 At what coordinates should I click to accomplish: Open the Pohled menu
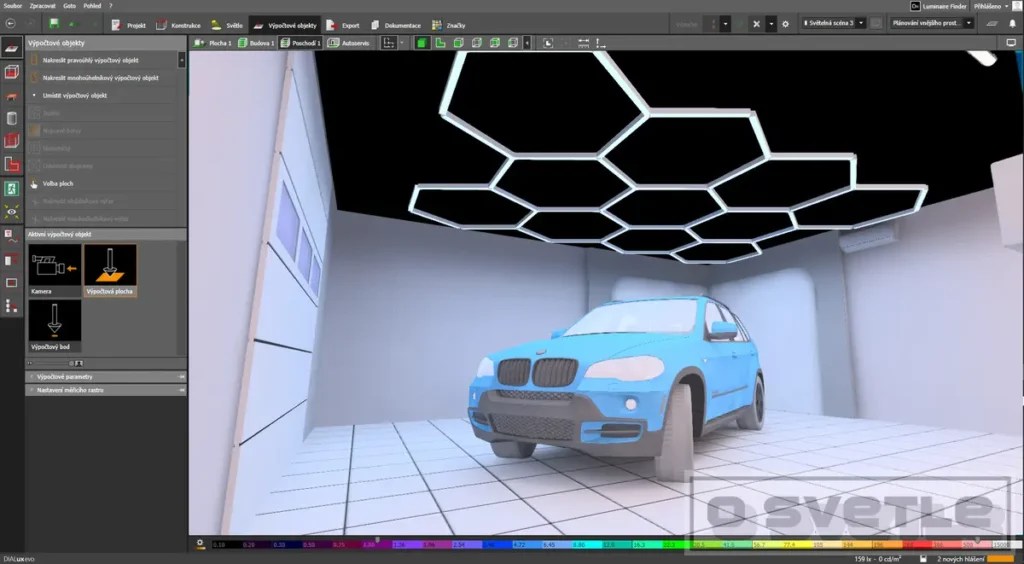pyautogui.click(x=92, y=5)
